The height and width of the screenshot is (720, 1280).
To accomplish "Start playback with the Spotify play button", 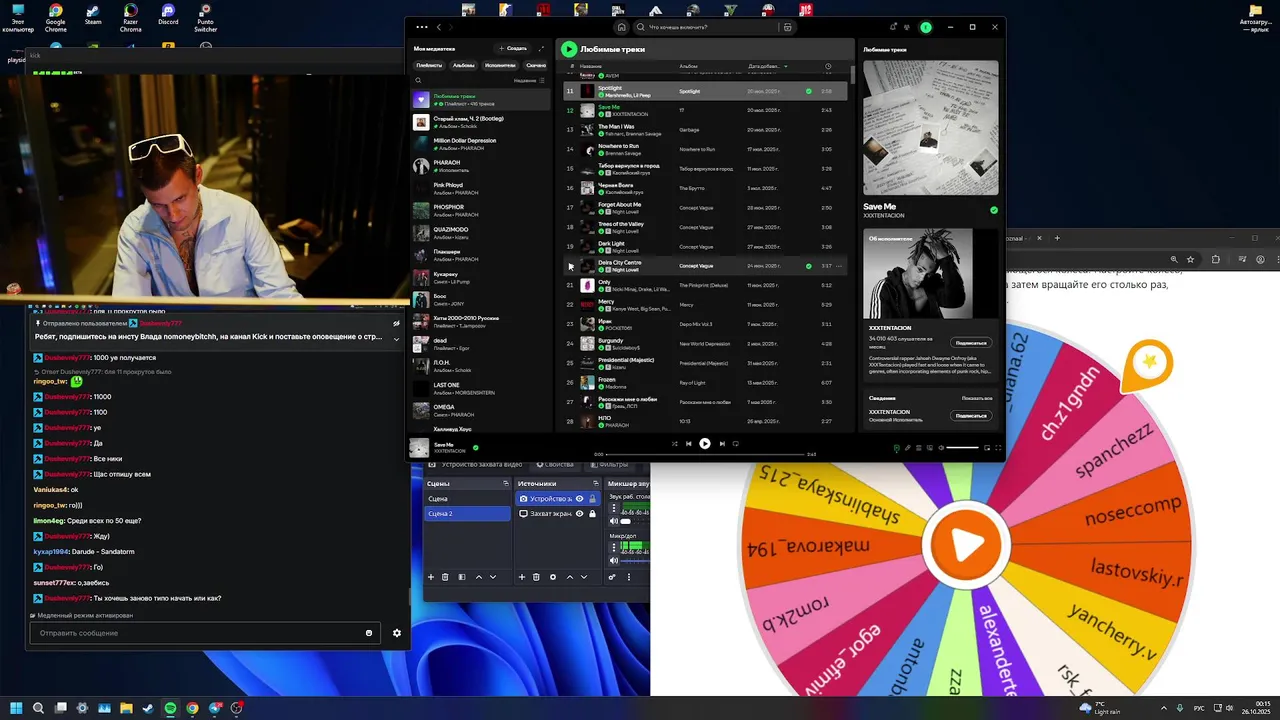I will [705, 444].
